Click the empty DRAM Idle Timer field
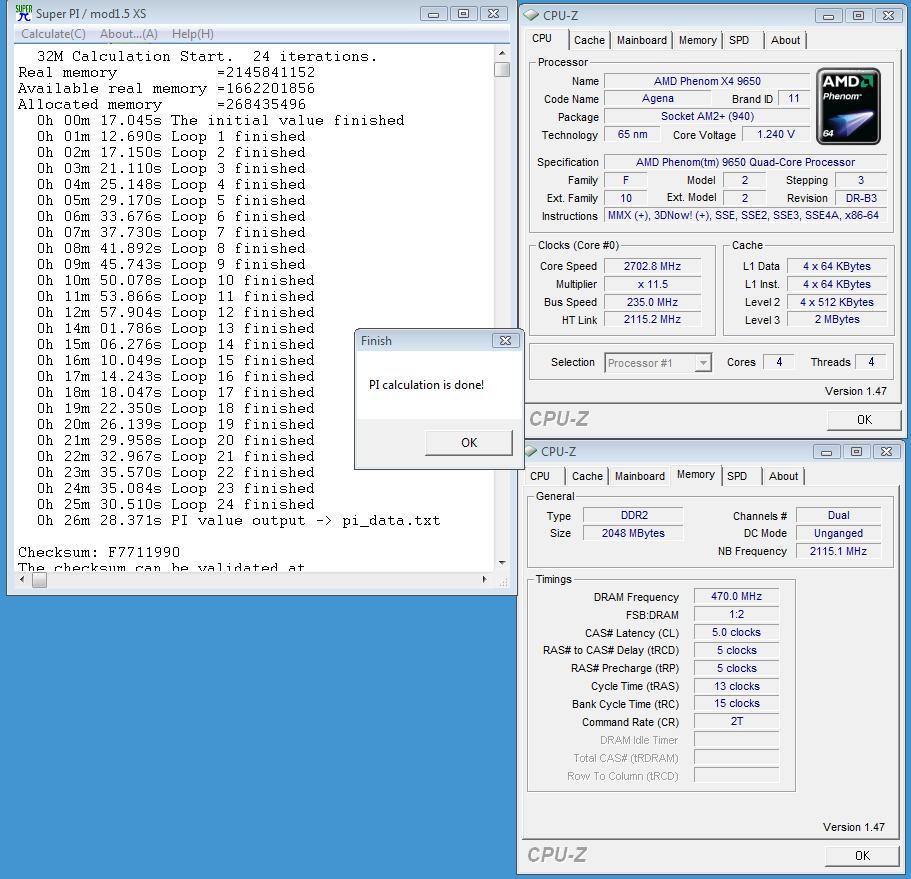This screenshot has height=879, width=911. pos(736,740)
